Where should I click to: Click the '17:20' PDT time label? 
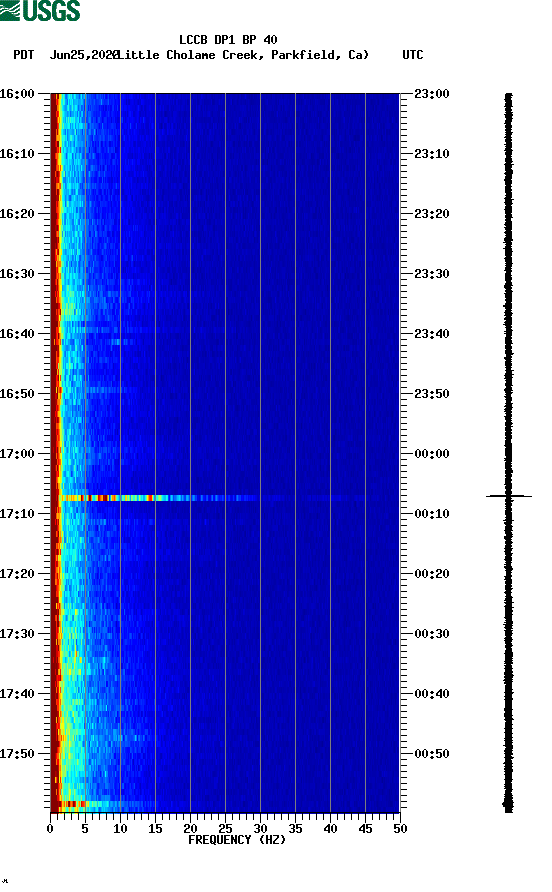(x=17, y=573)
